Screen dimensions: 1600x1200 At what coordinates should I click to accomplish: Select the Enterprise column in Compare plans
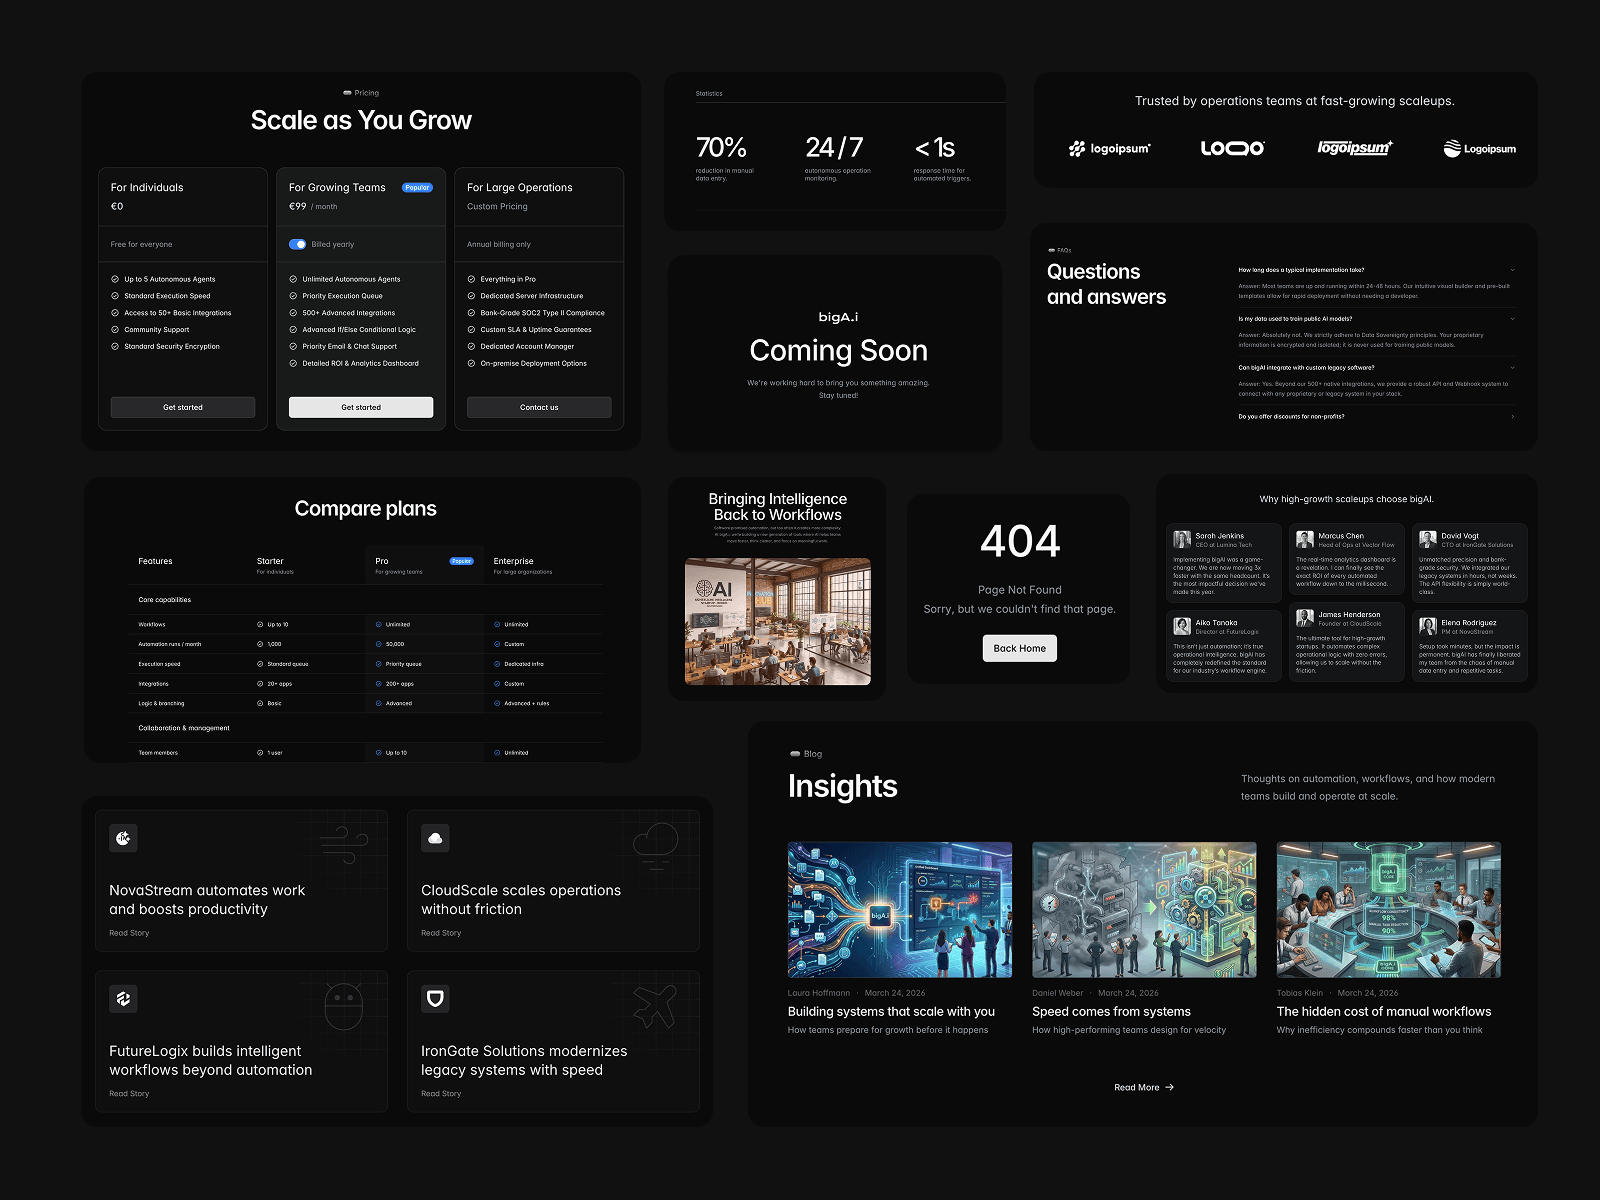coord(522,565)
